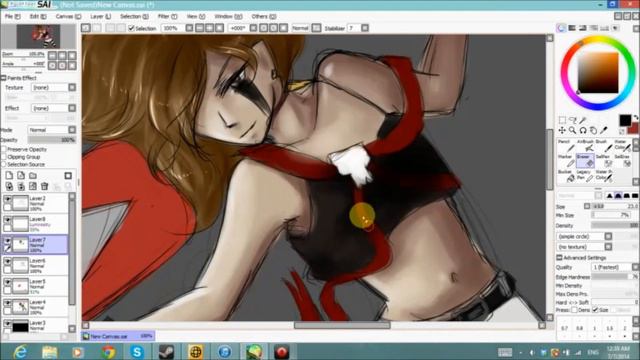
Task: Open the Filter menu
Action: tap(167, 16)
